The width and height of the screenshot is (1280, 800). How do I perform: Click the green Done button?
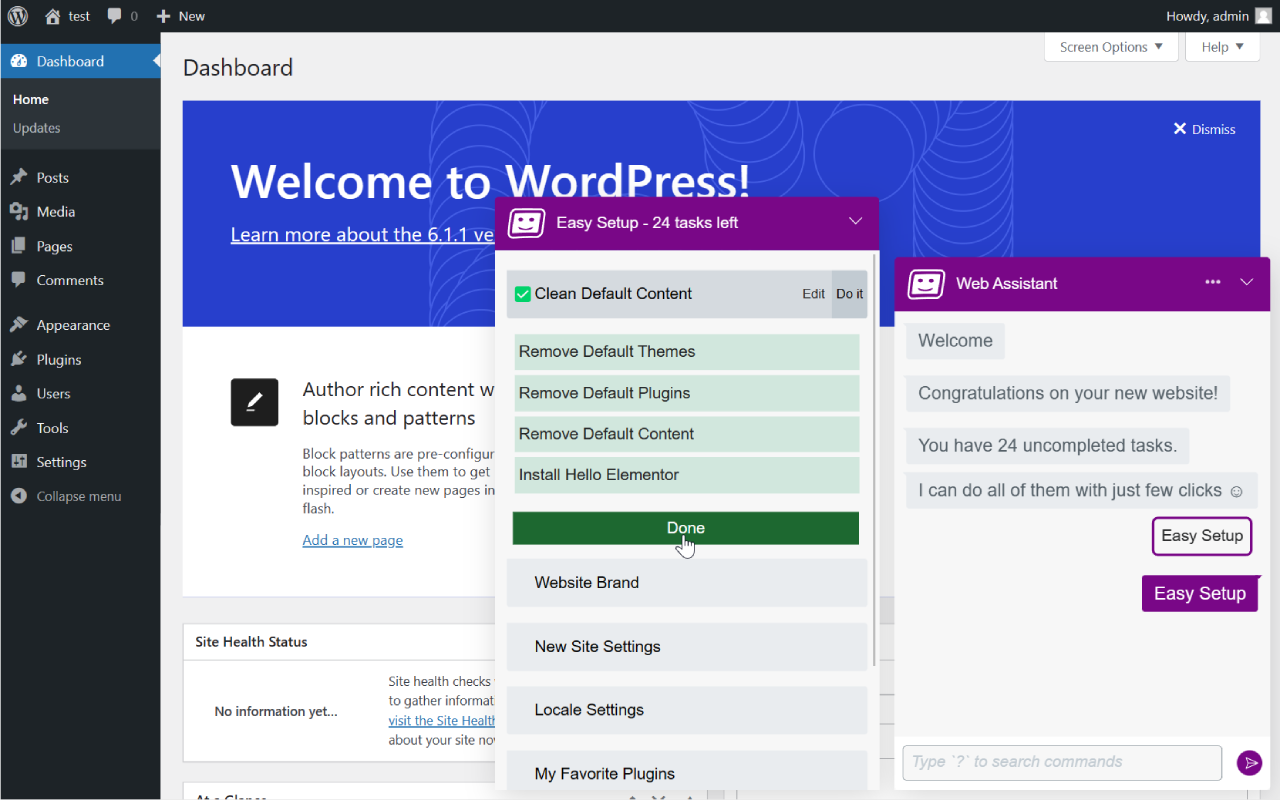[686, 528]
